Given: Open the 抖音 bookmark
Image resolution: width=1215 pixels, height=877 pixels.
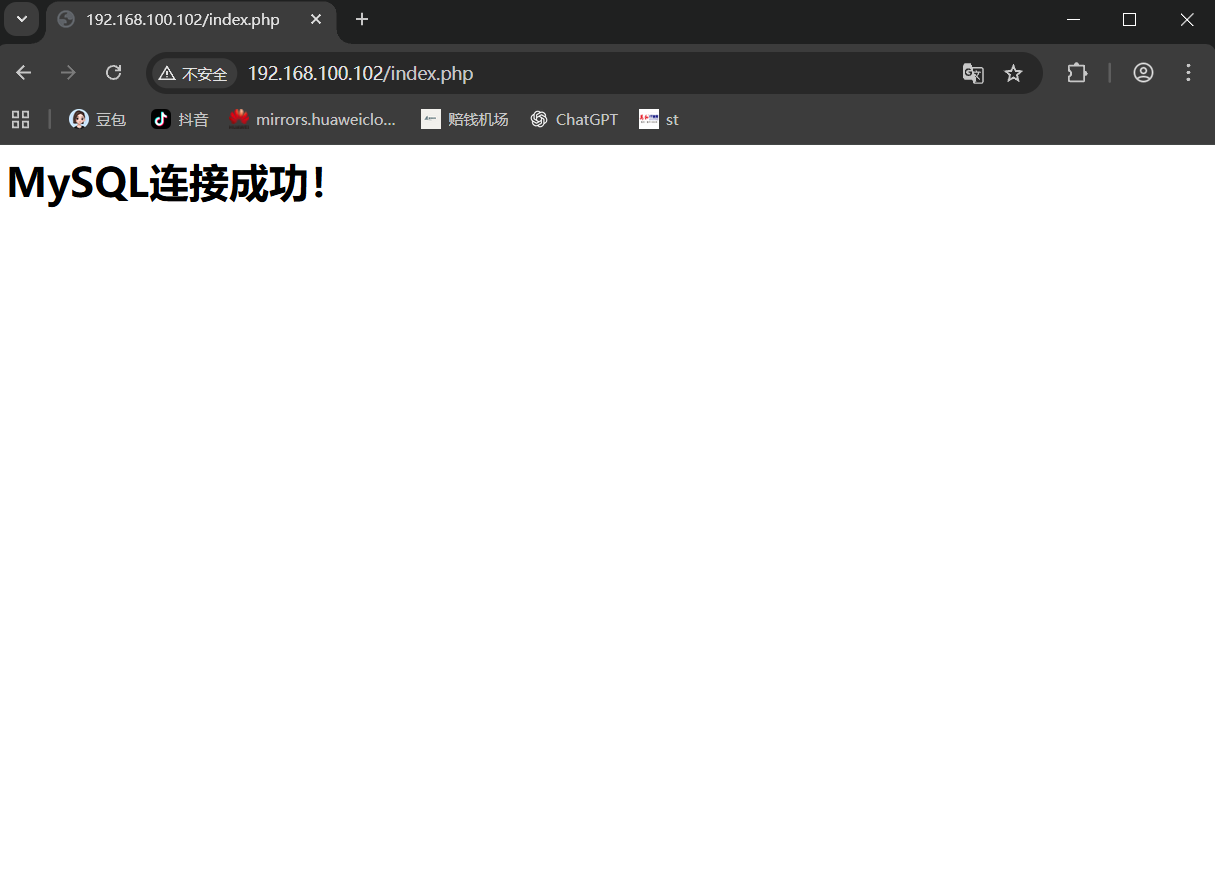Looking at the screenshot, I should tap(180, 119).
